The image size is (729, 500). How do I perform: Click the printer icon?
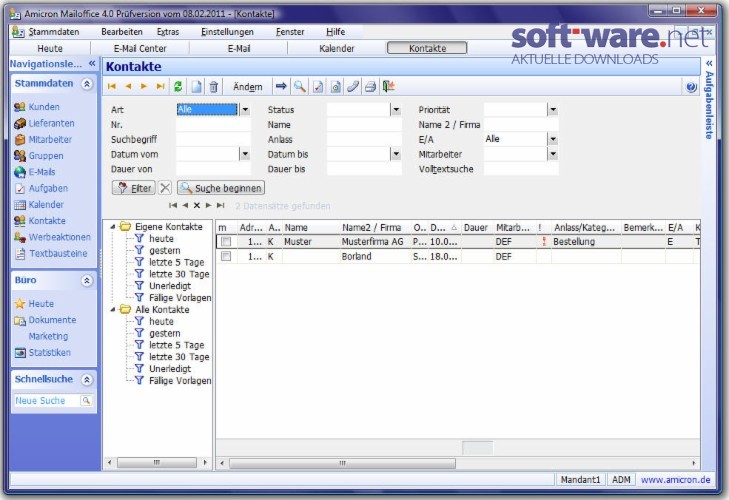click(x=371, y=87)
